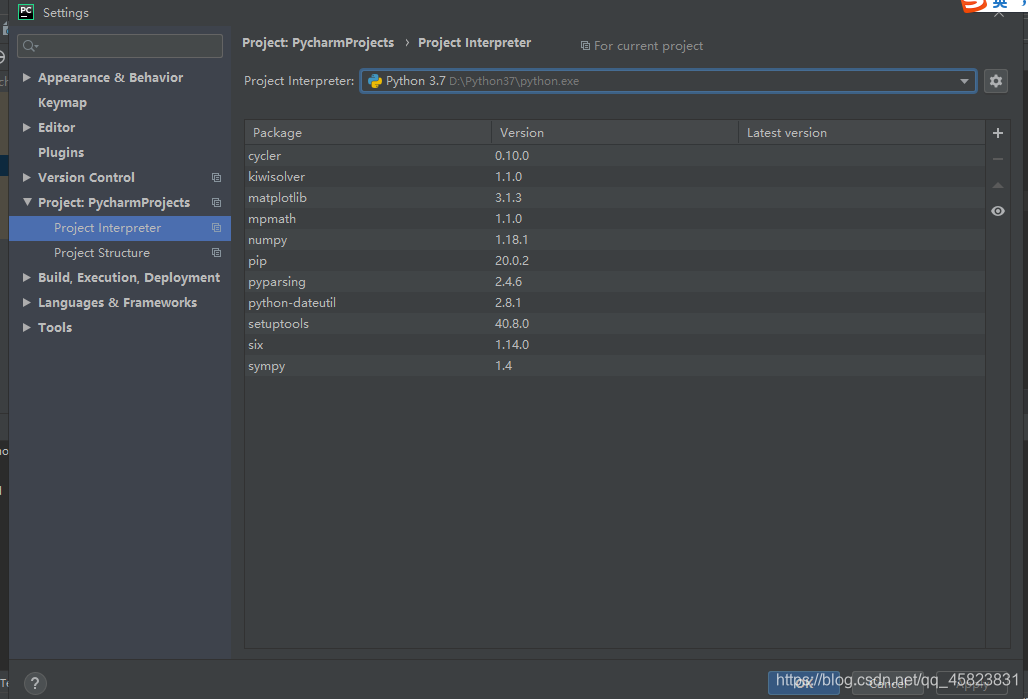Select the mpmath package row
This screenshot has height=699, width=1028.
pos(615,218)
